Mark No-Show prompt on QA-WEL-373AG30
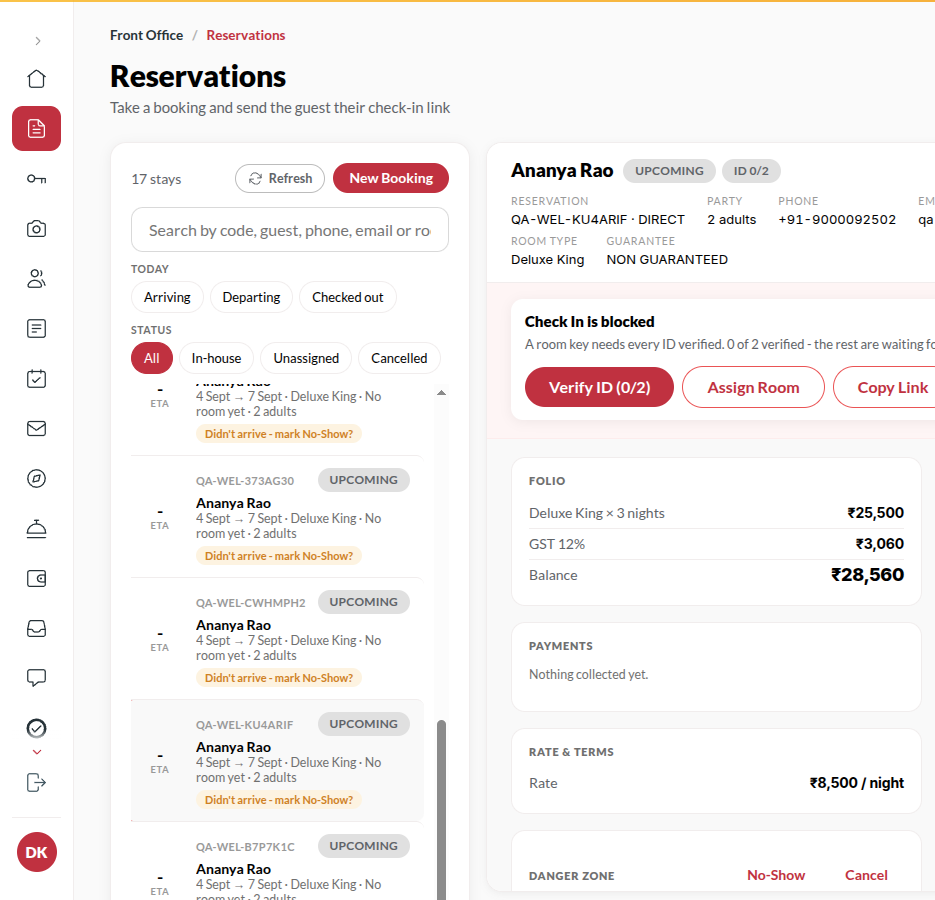 [x=278, y=556]
